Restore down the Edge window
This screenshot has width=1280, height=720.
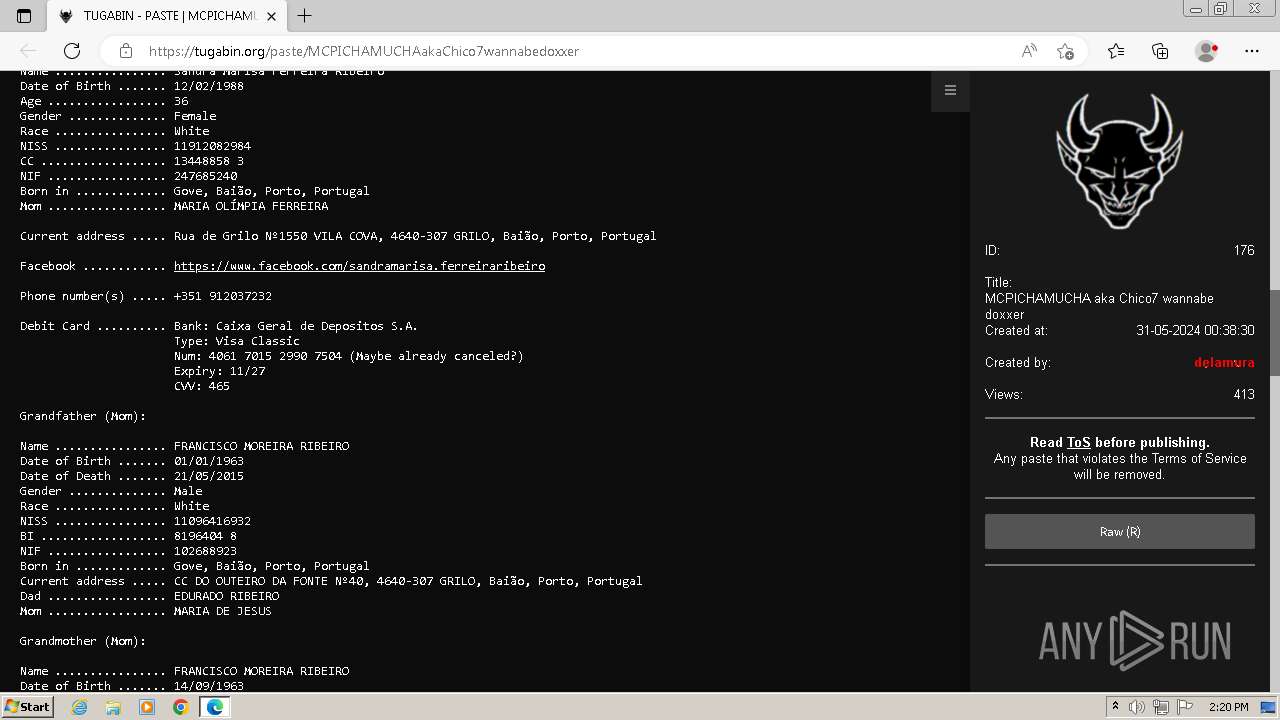click(x=1221, y=9)
